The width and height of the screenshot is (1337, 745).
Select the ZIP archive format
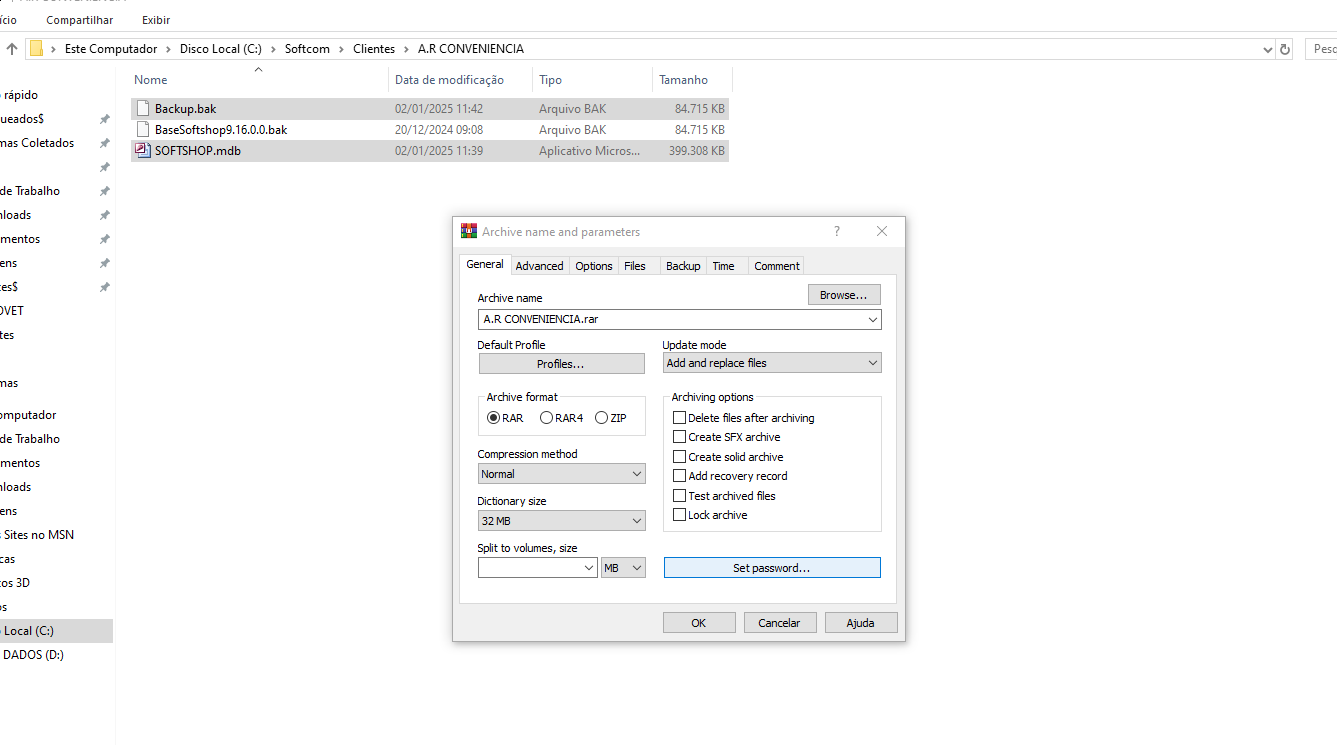tap(601, 418)
